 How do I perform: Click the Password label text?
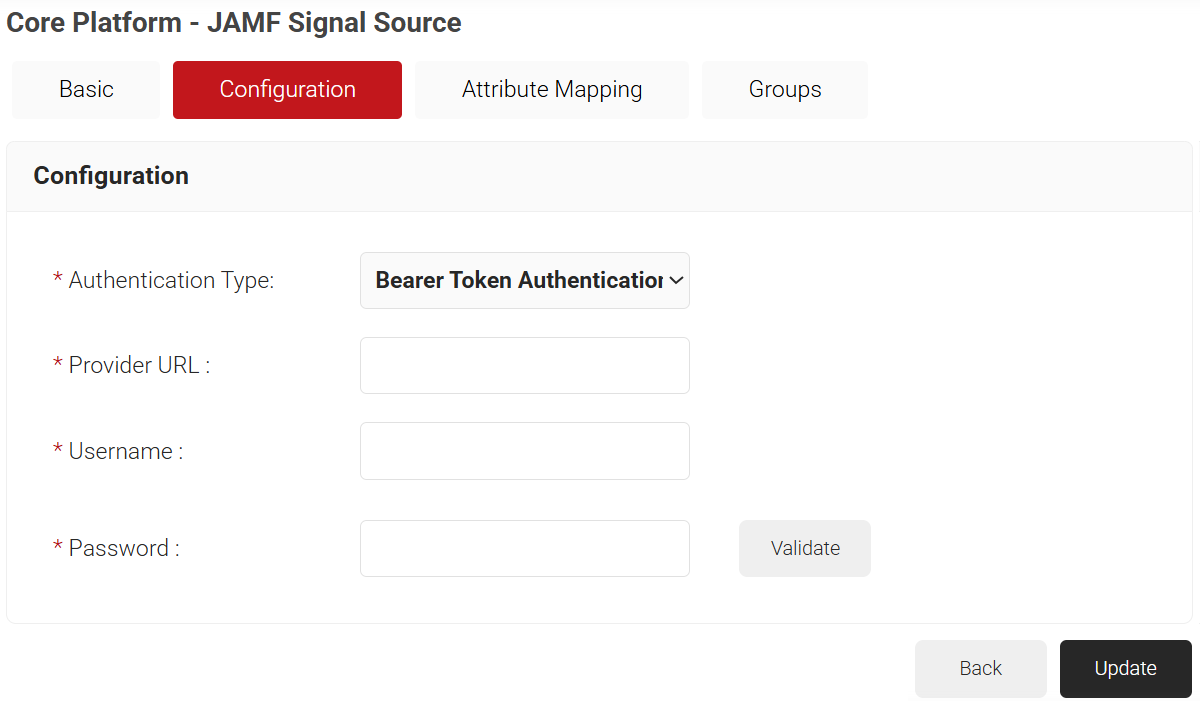[x=124, y=549]
